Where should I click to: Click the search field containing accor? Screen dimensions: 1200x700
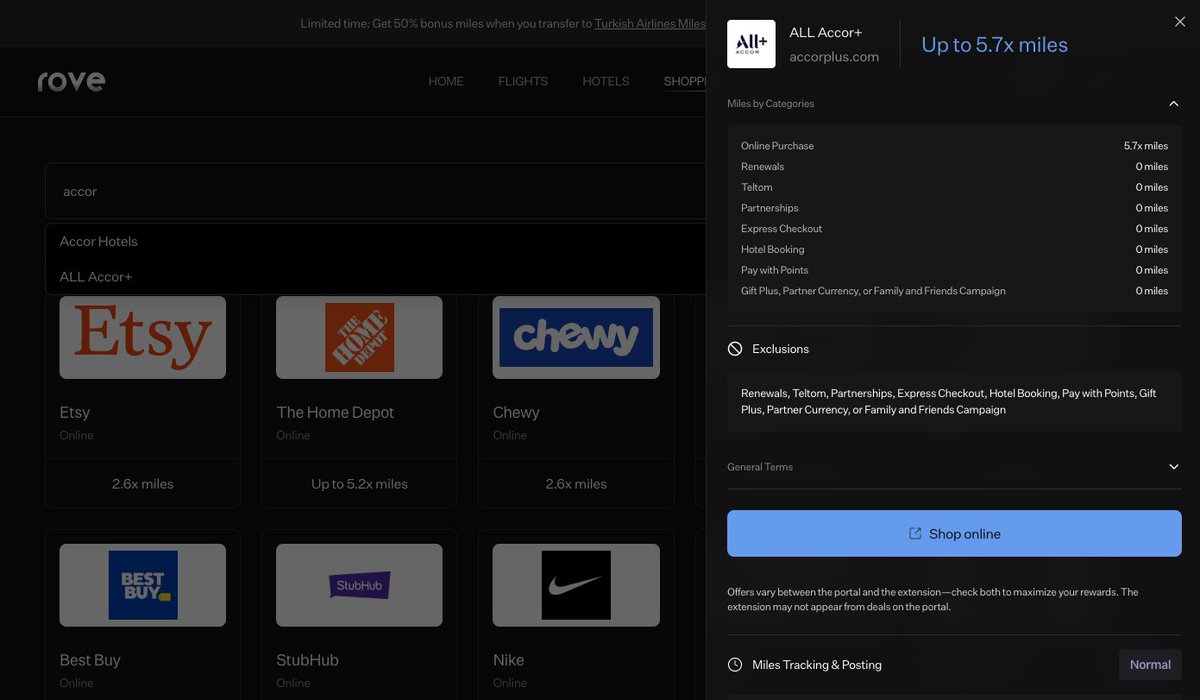pyautogui.click(x=375, y=191)
